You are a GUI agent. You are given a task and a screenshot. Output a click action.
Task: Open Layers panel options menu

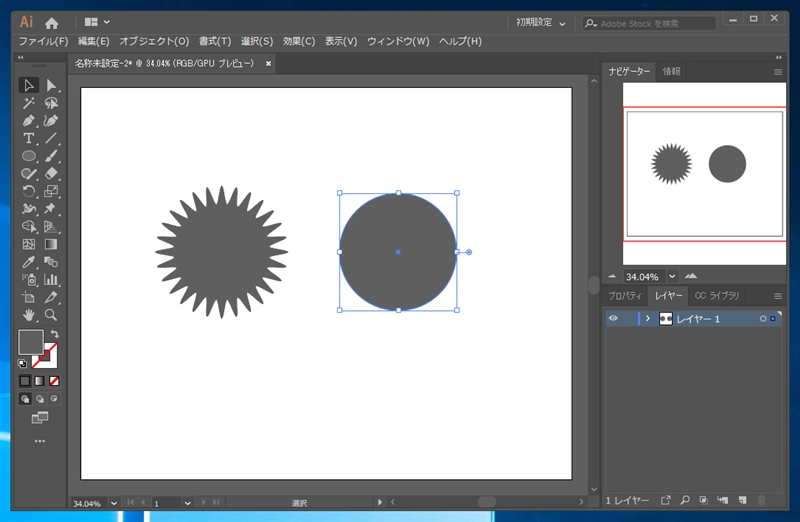778,296
